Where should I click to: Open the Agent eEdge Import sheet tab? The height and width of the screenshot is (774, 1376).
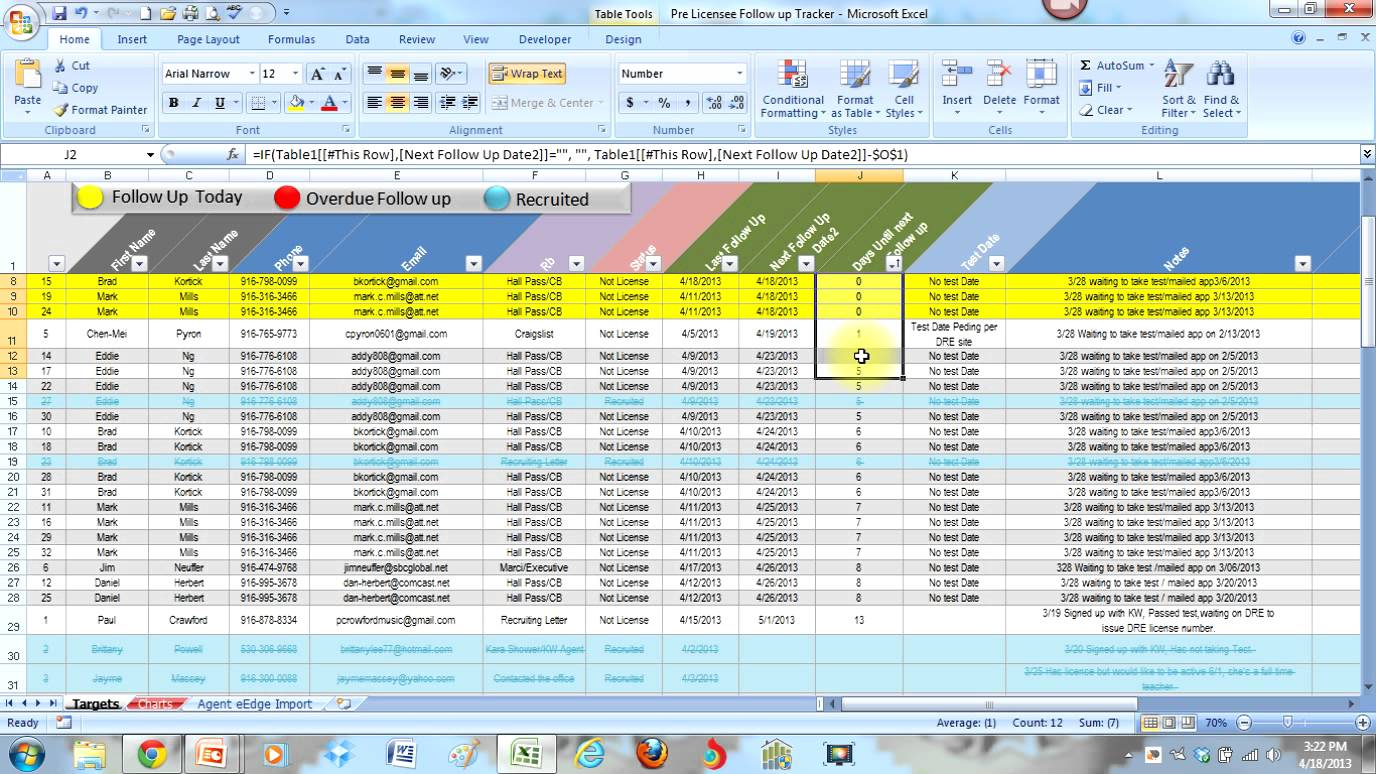254,704
